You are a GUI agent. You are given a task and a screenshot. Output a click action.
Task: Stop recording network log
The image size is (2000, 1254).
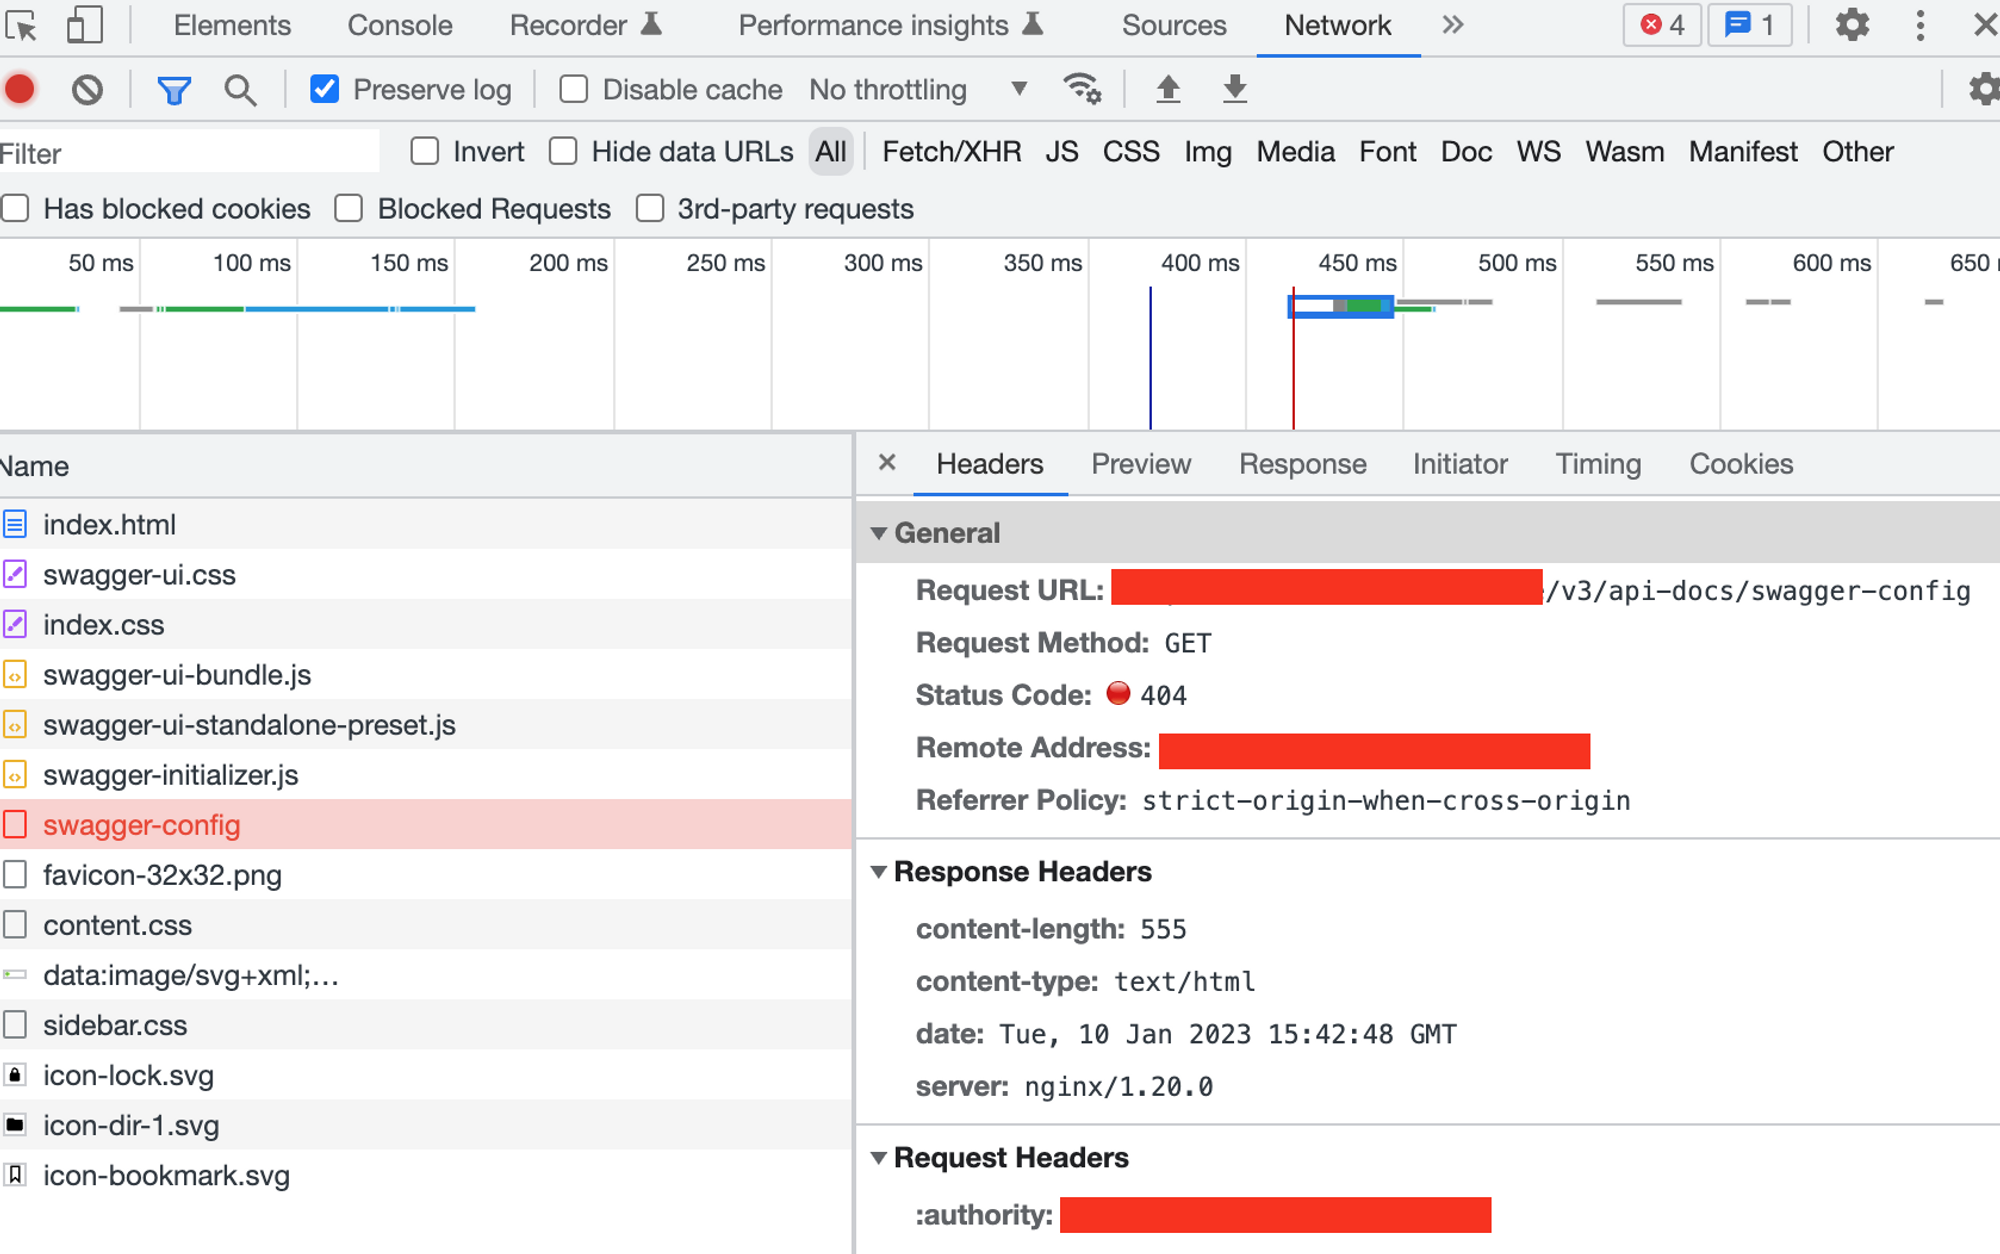point(20,90)
